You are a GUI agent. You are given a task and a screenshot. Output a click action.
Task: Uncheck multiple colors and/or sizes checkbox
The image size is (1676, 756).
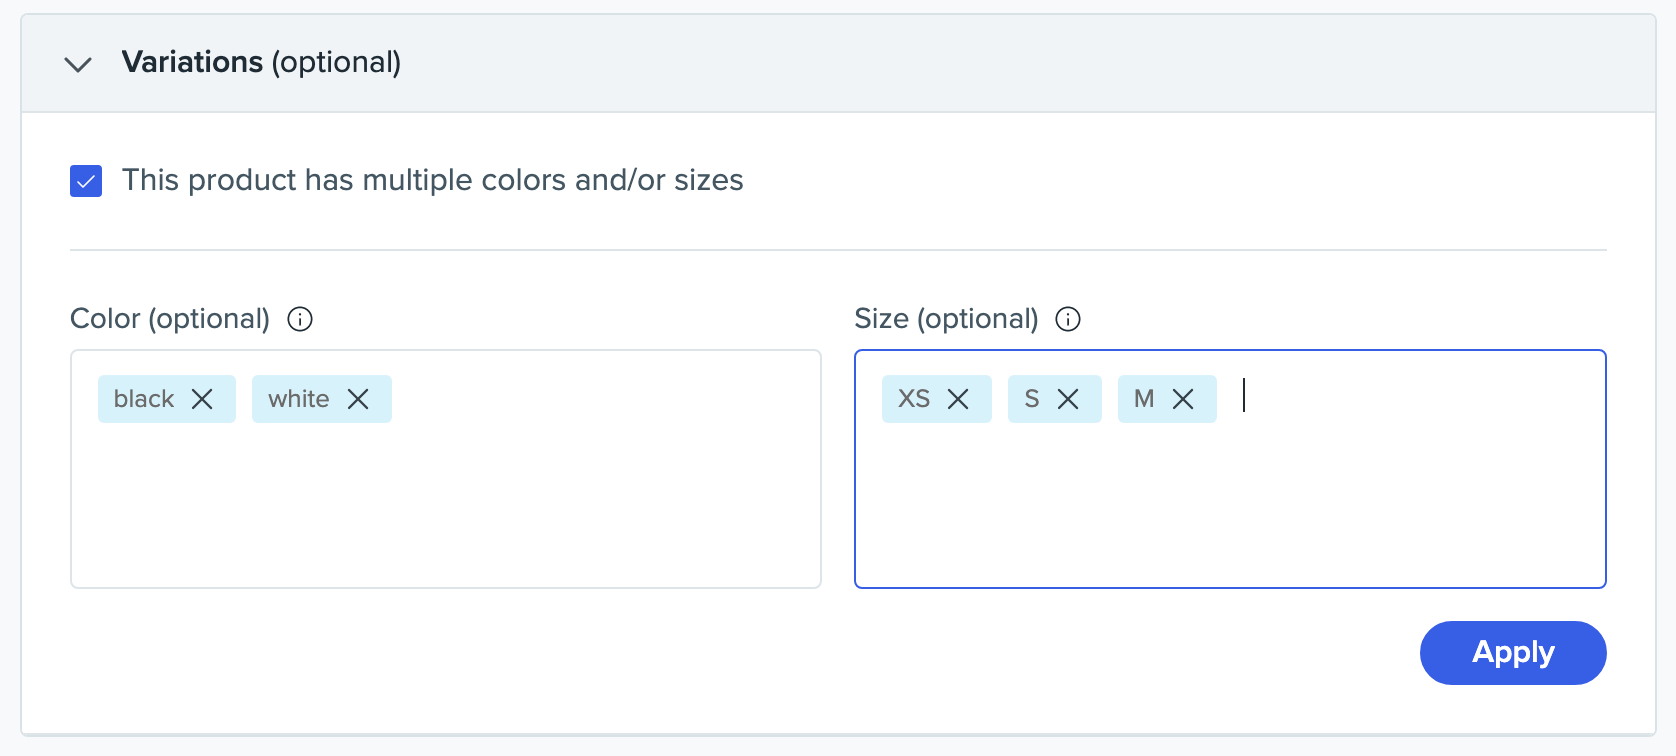coord(86,181)
